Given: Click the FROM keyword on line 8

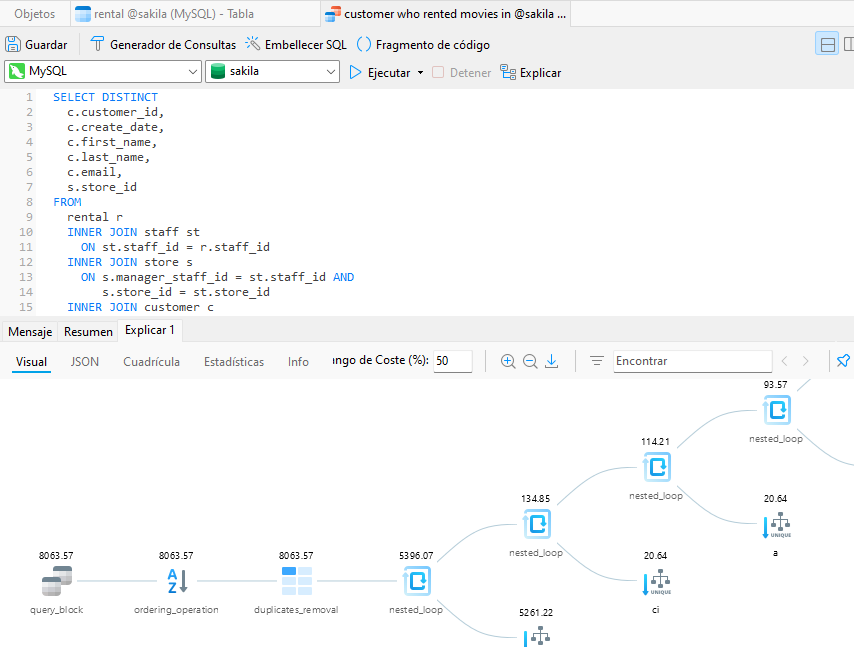Looking at the screenshot, I should click(x=68, y=202).
